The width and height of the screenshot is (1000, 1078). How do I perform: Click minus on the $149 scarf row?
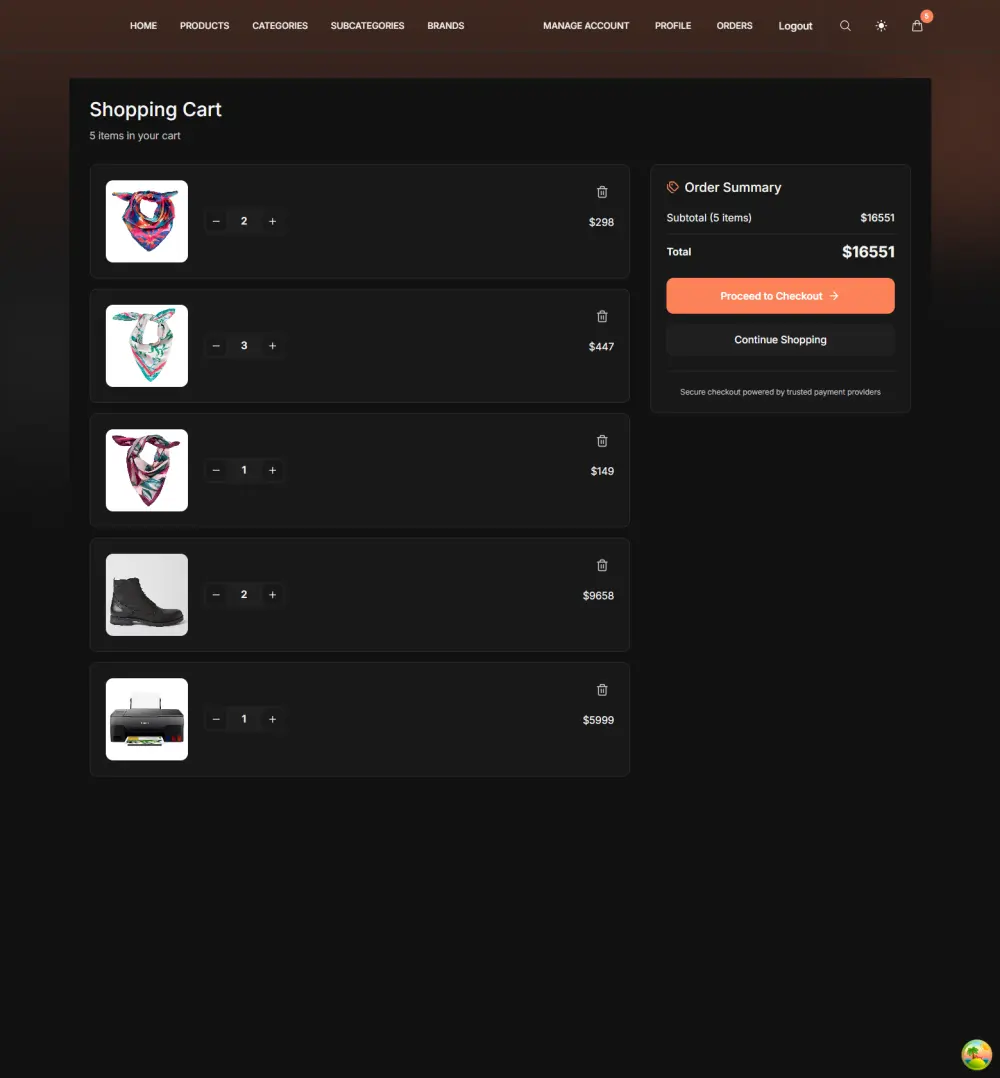(x=216, y=470)
